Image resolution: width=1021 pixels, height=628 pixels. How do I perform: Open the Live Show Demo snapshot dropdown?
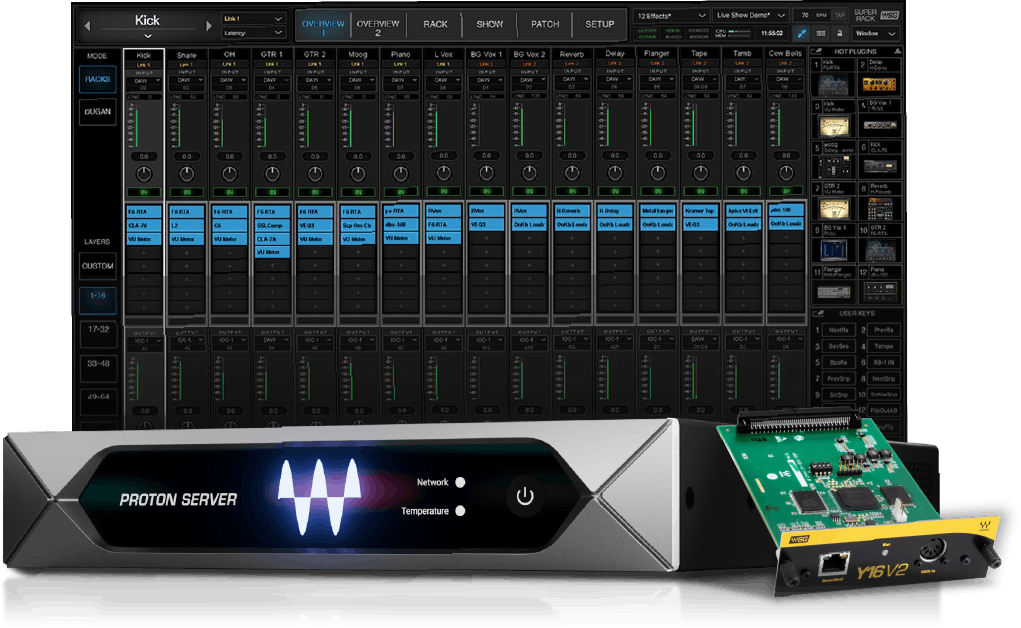point(750,16)
